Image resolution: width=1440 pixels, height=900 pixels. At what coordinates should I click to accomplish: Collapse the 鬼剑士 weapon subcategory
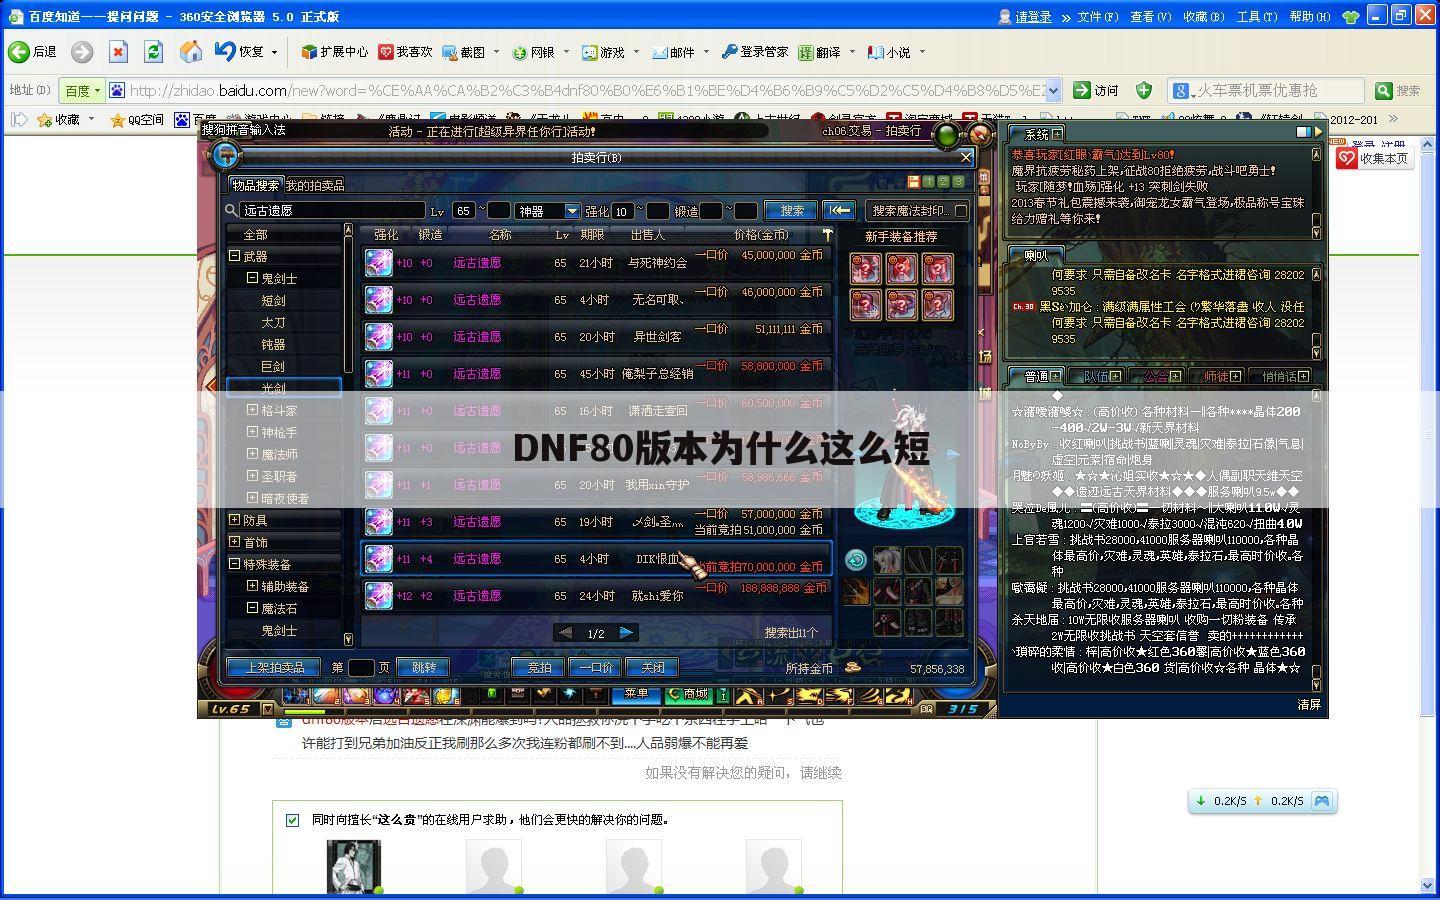coord(252,278)
